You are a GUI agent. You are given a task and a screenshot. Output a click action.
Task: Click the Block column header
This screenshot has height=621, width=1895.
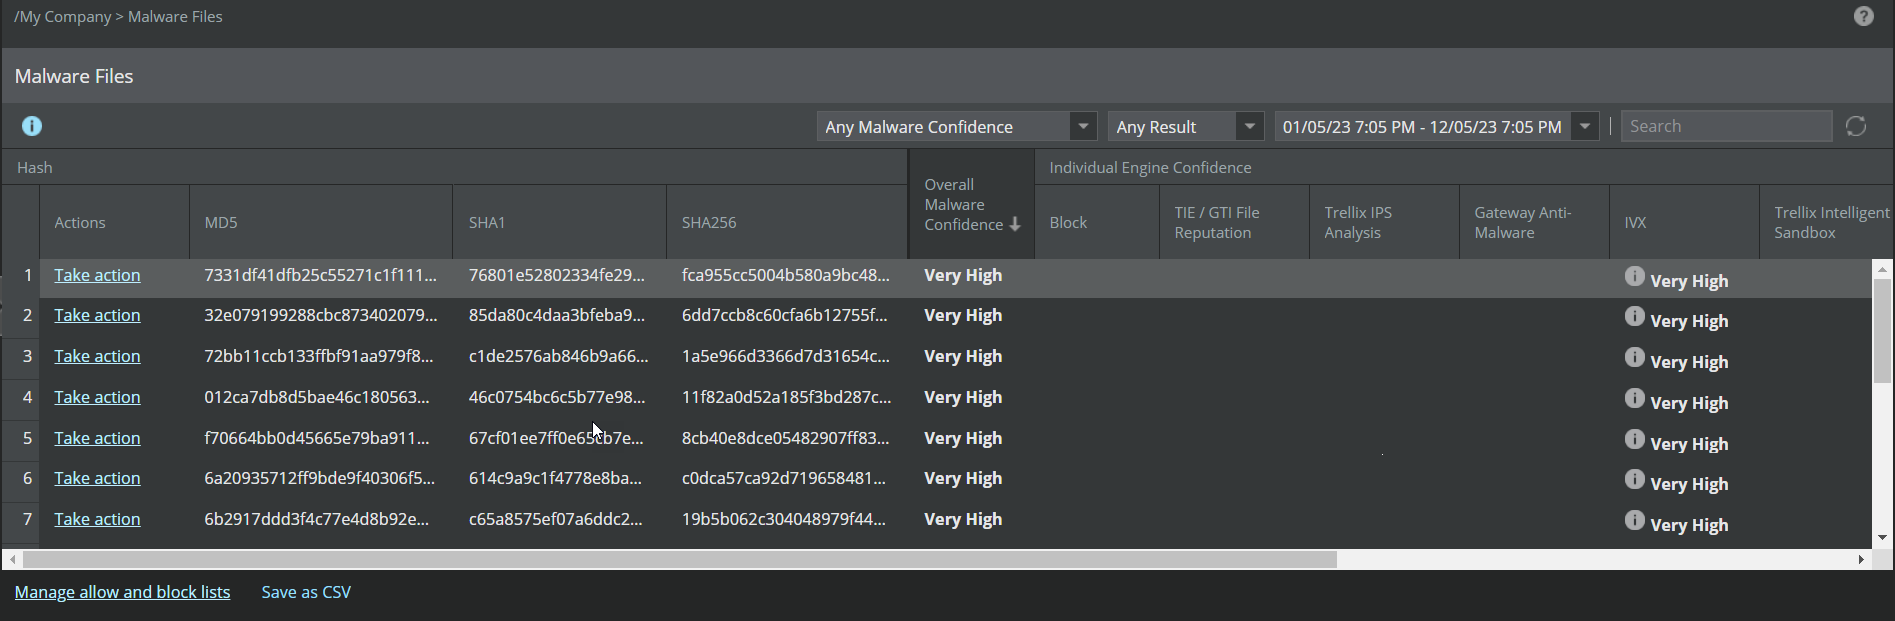[1097, 222]
